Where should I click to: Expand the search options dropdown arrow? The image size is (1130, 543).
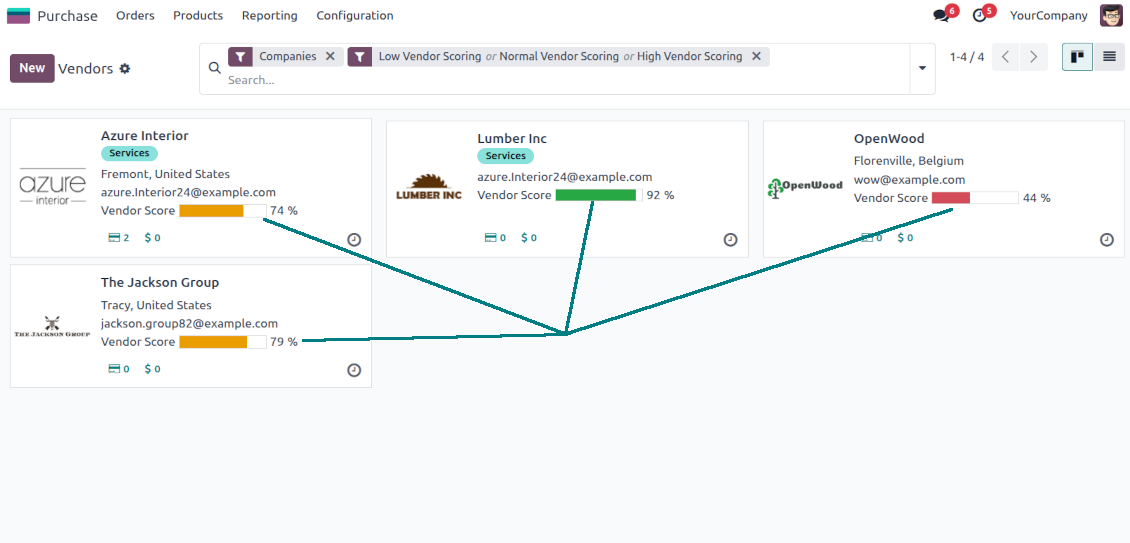[x=922, y=69]
